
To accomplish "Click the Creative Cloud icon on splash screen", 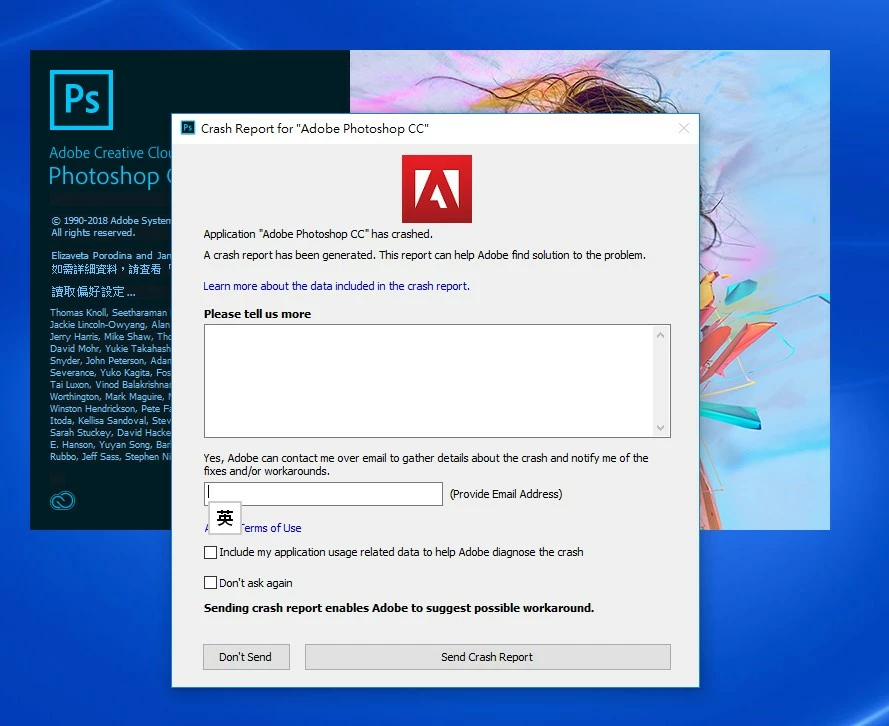I will 62,500.
